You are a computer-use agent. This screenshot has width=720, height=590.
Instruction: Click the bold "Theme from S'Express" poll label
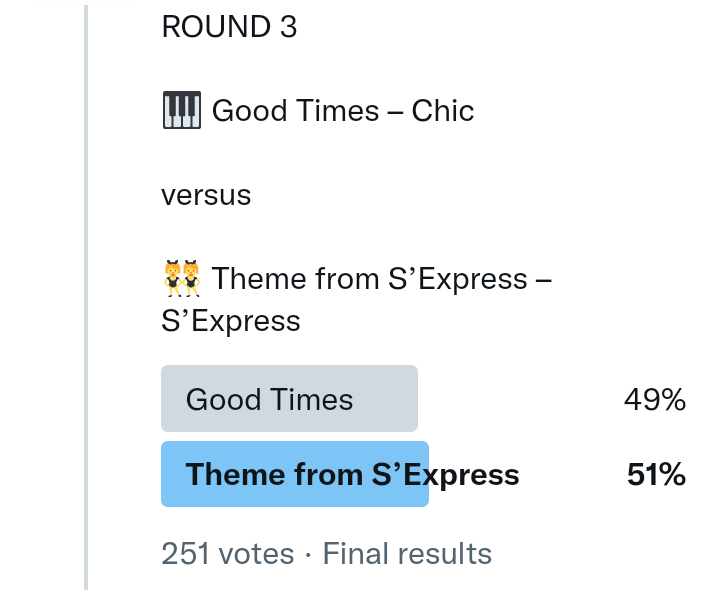pyautogui.click(x=352, y=474)
